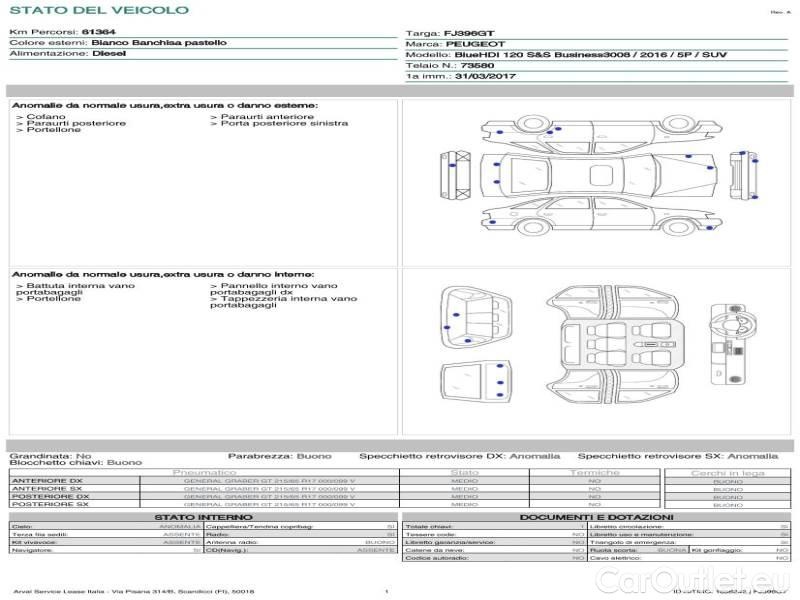This screenshot has width=800, height=600.
Task: Click the Navigatore row label
Action: point(32,551)
